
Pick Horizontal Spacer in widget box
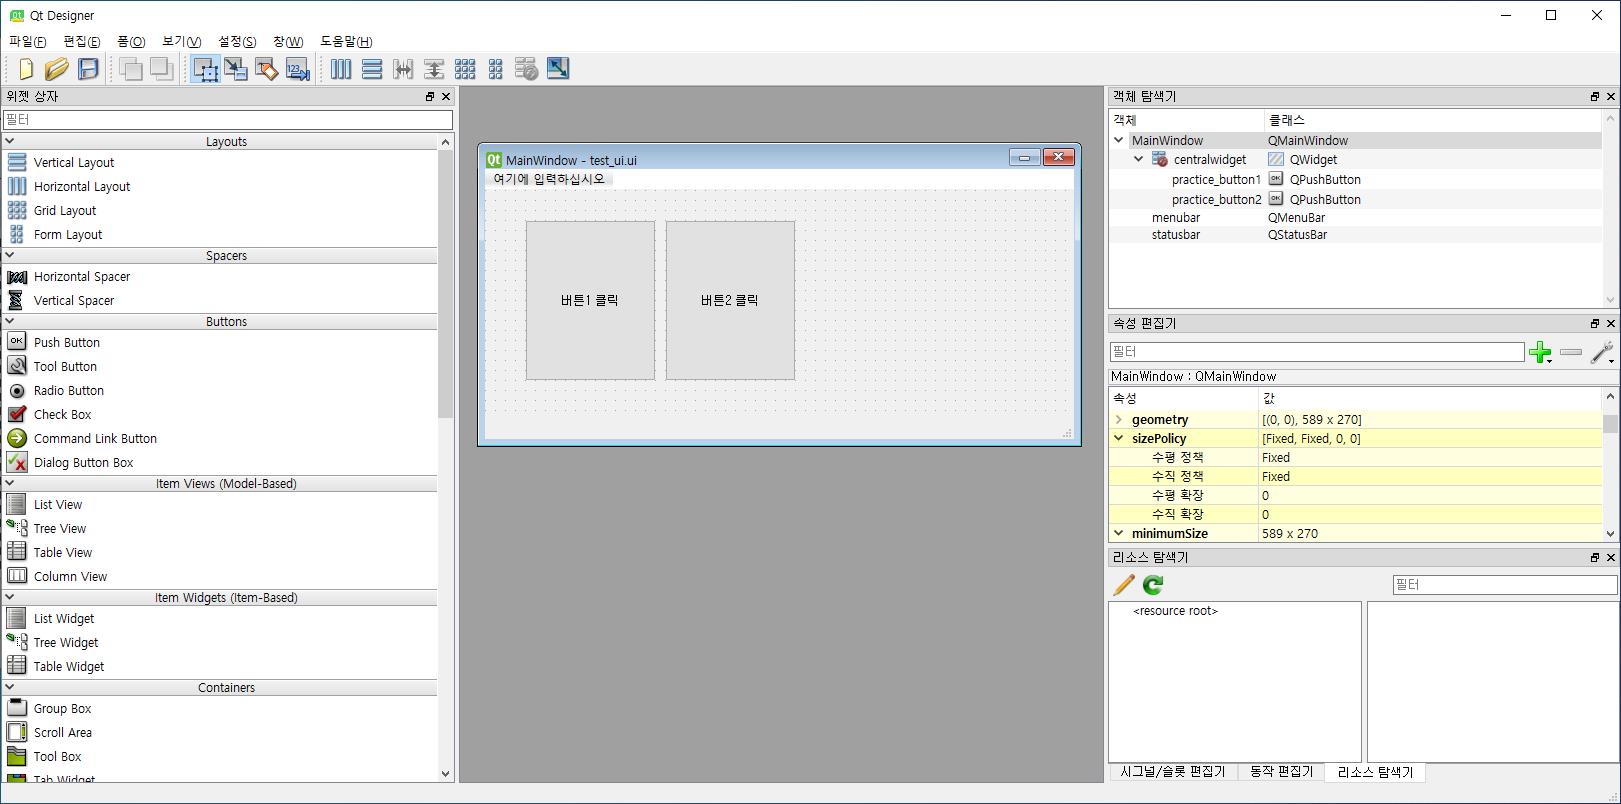[82, 276]
